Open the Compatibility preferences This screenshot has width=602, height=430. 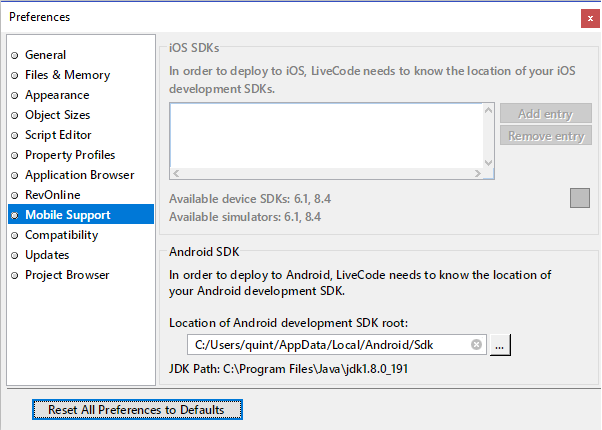61,235
